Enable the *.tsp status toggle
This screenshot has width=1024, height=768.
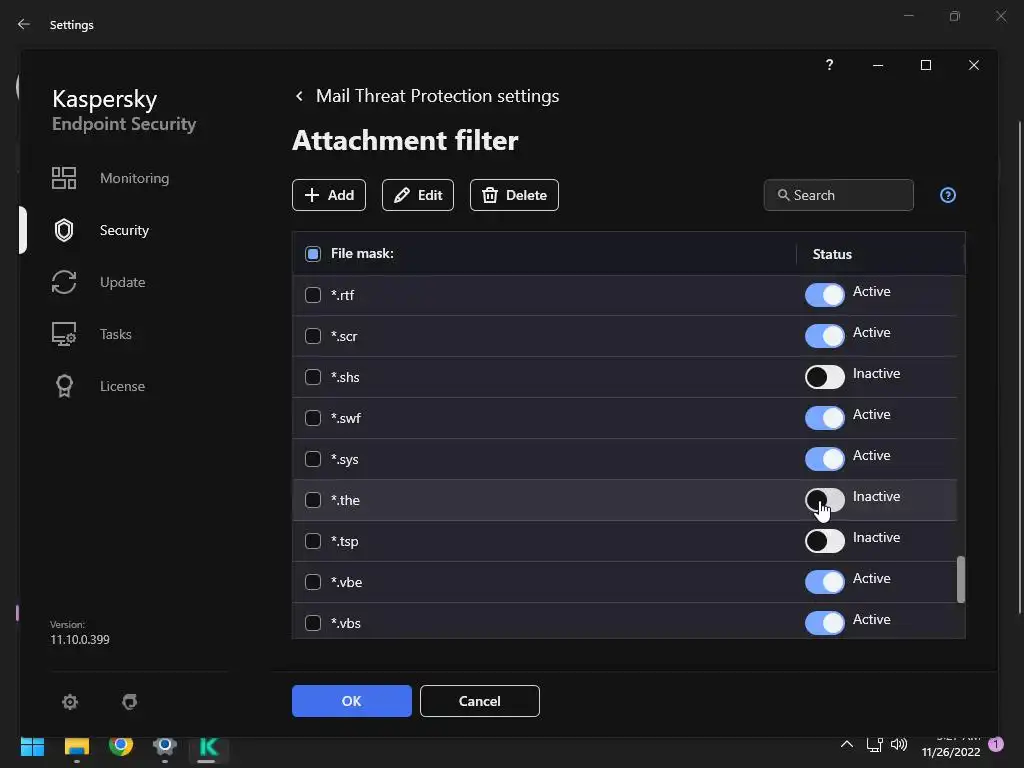(824, 541)
